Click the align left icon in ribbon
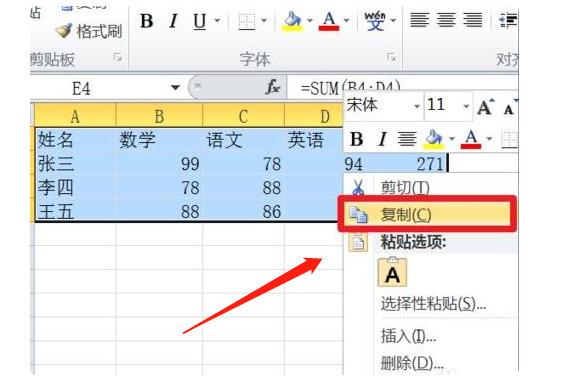 (420, 20)
